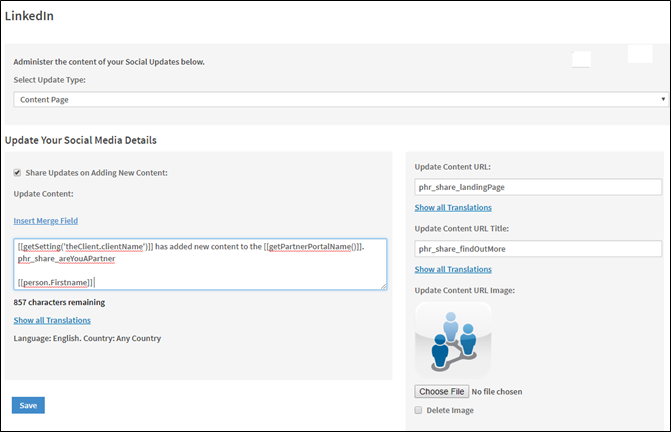Click the textarea corner grip handle
The height and width of the screenshot is (432, 671).
tap(383, 287)
